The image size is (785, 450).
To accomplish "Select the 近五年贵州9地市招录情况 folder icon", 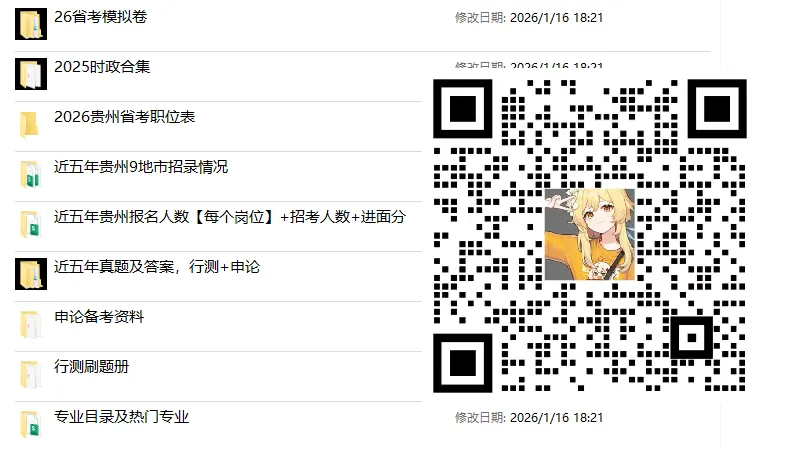I will click(30, 174).
